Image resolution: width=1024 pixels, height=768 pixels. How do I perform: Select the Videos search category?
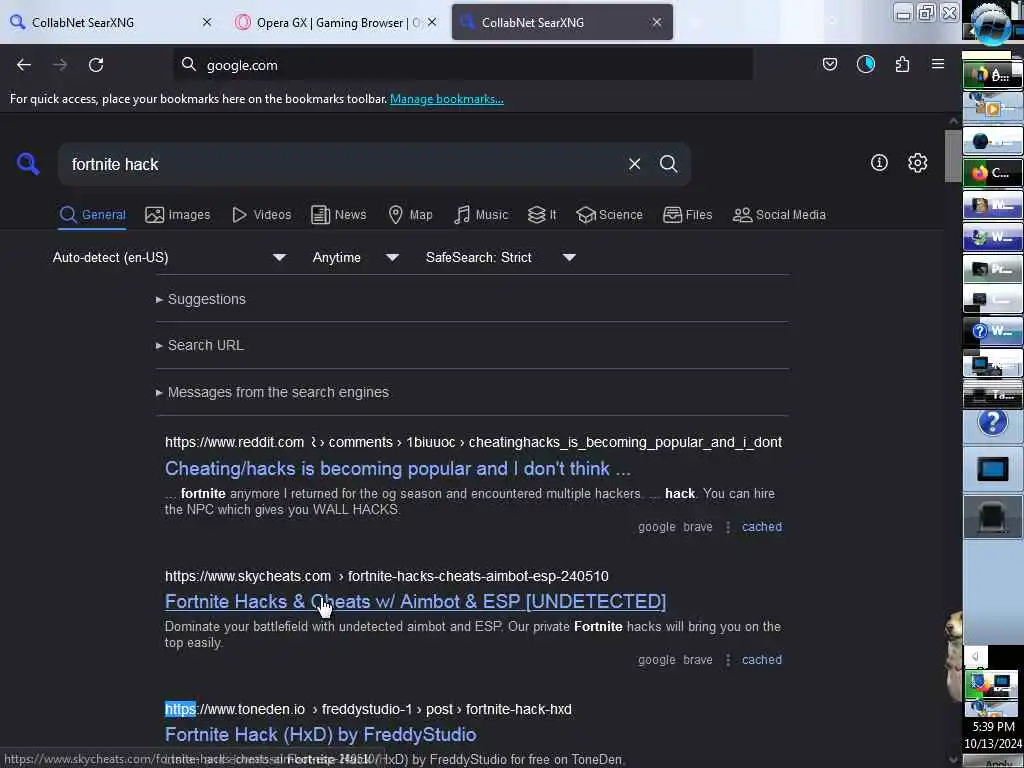[262, 215]
